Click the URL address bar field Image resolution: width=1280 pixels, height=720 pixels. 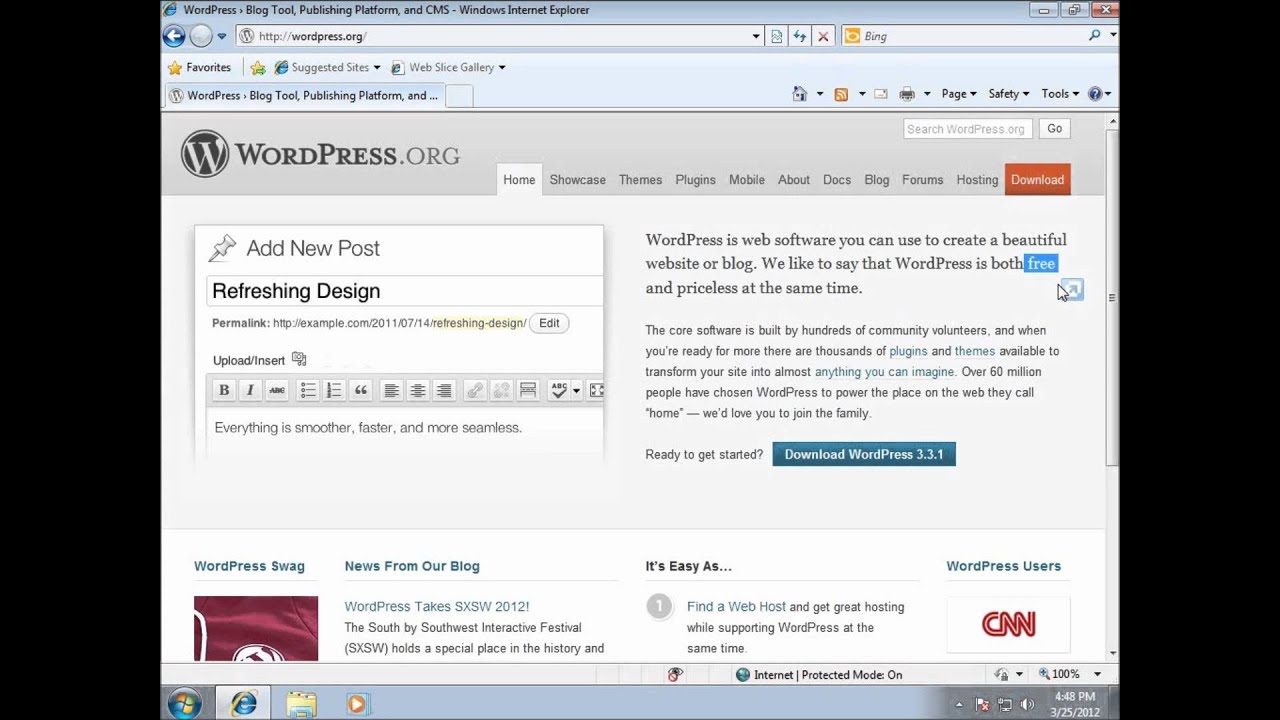coord(500,36)
